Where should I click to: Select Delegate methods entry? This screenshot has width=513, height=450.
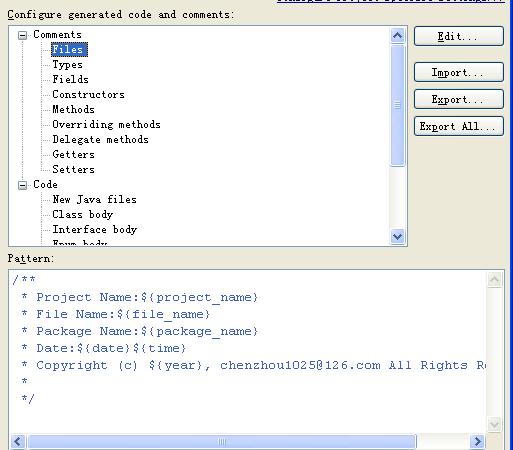(101, 139)
